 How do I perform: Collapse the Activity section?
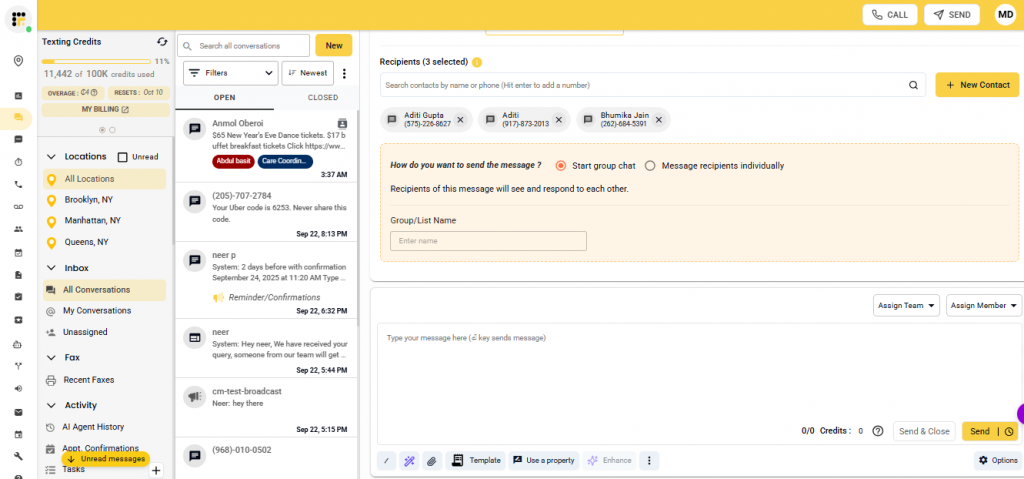coord(51,405)
